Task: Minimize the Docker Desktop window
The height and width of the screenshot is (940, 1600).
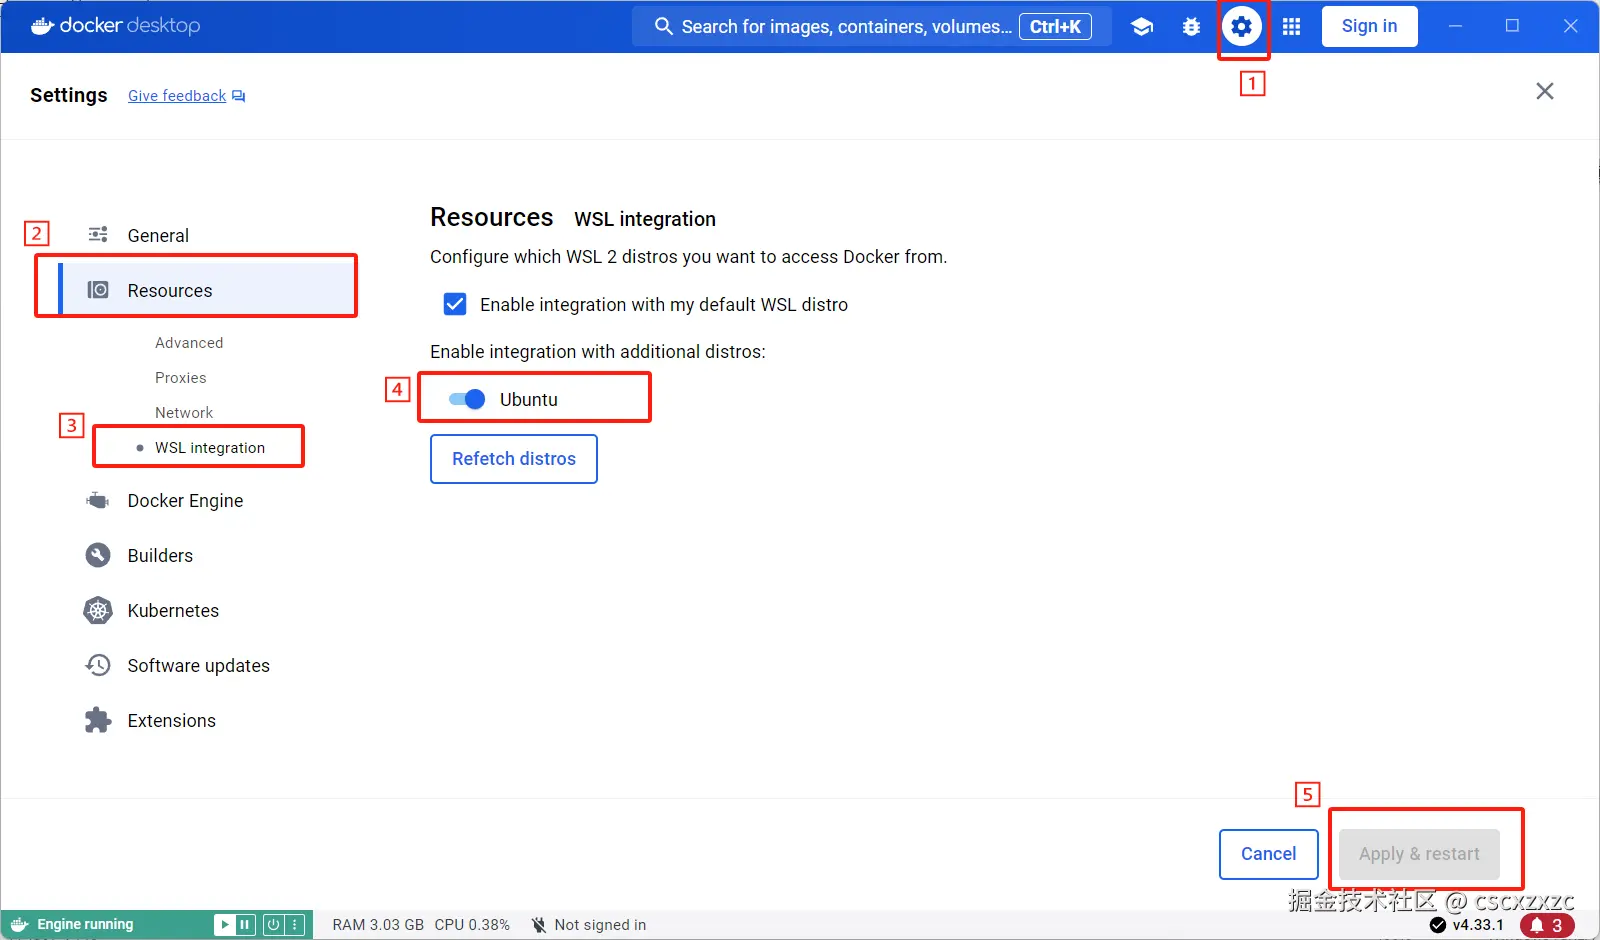Action: [x=1456, y=26]
